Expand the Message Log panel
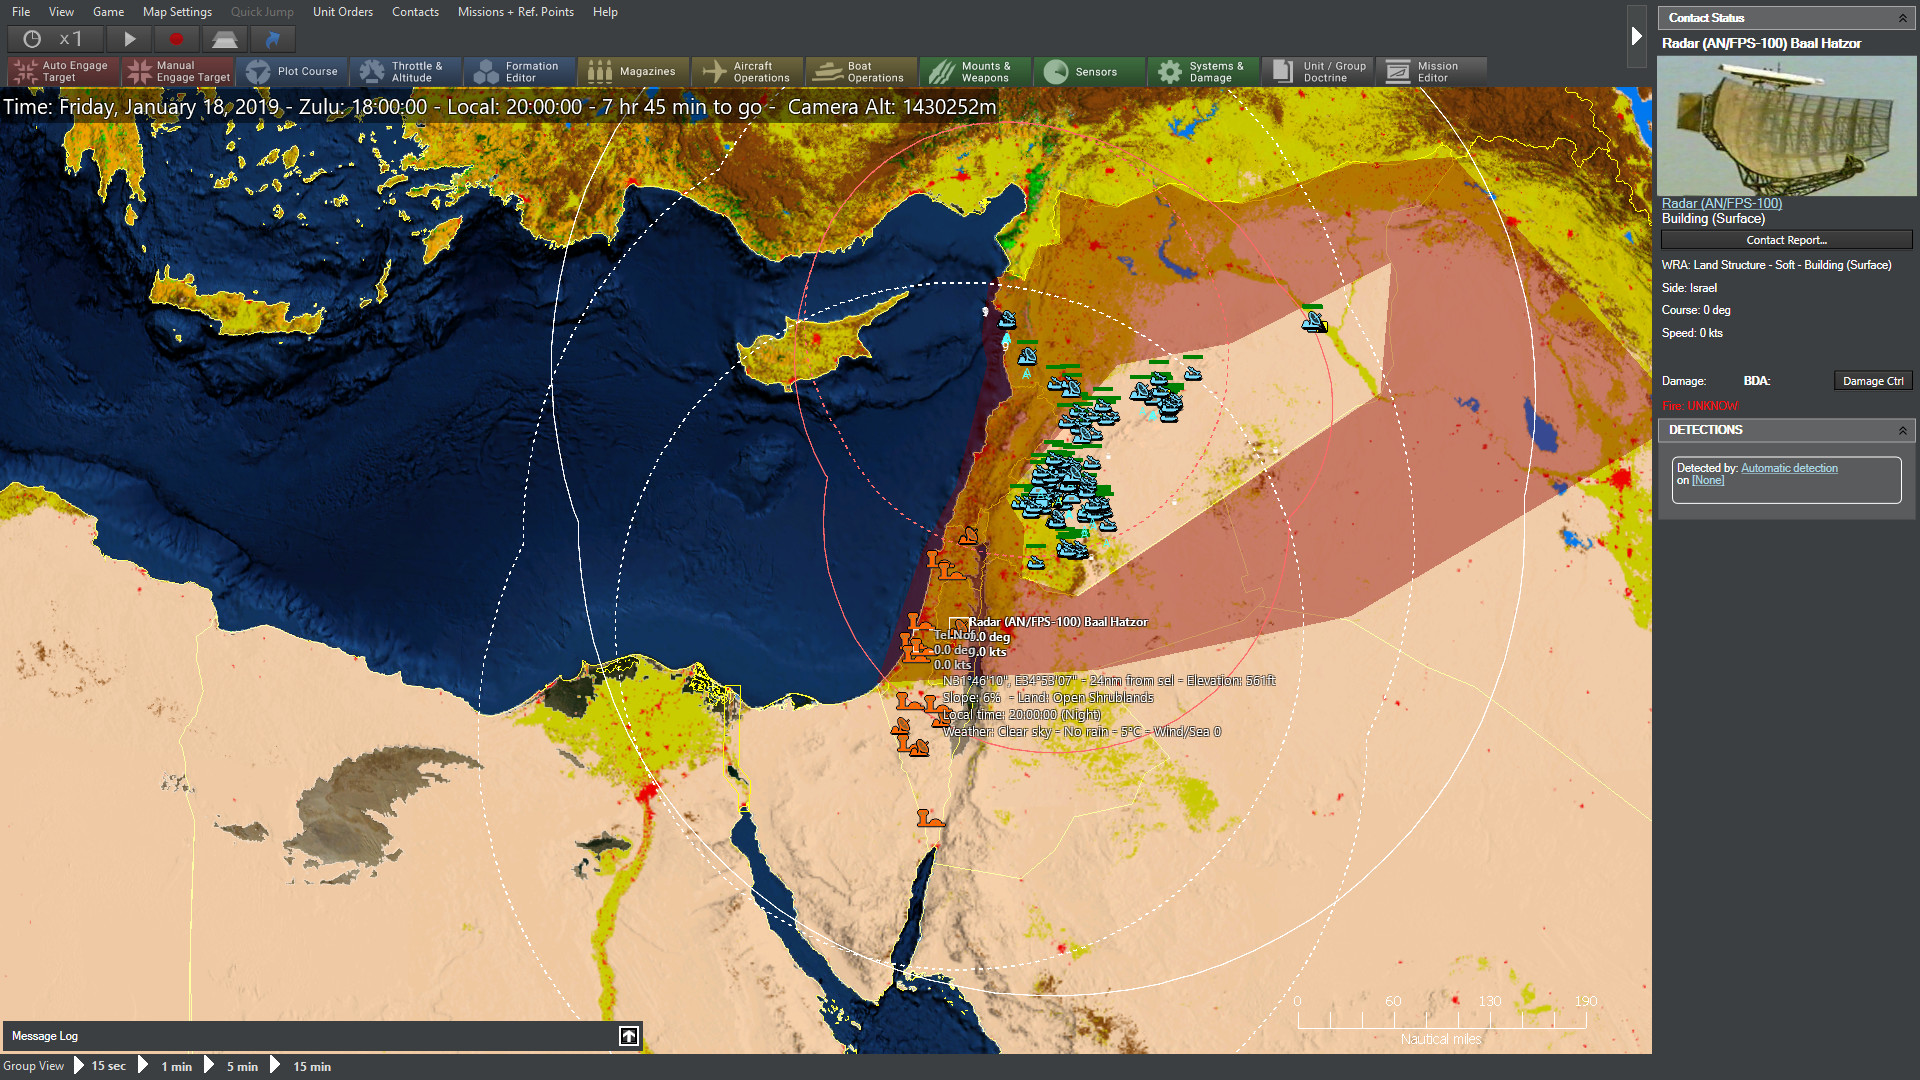The height and width of the screenshot is (1080, 1920). [x=628, y=1036]
